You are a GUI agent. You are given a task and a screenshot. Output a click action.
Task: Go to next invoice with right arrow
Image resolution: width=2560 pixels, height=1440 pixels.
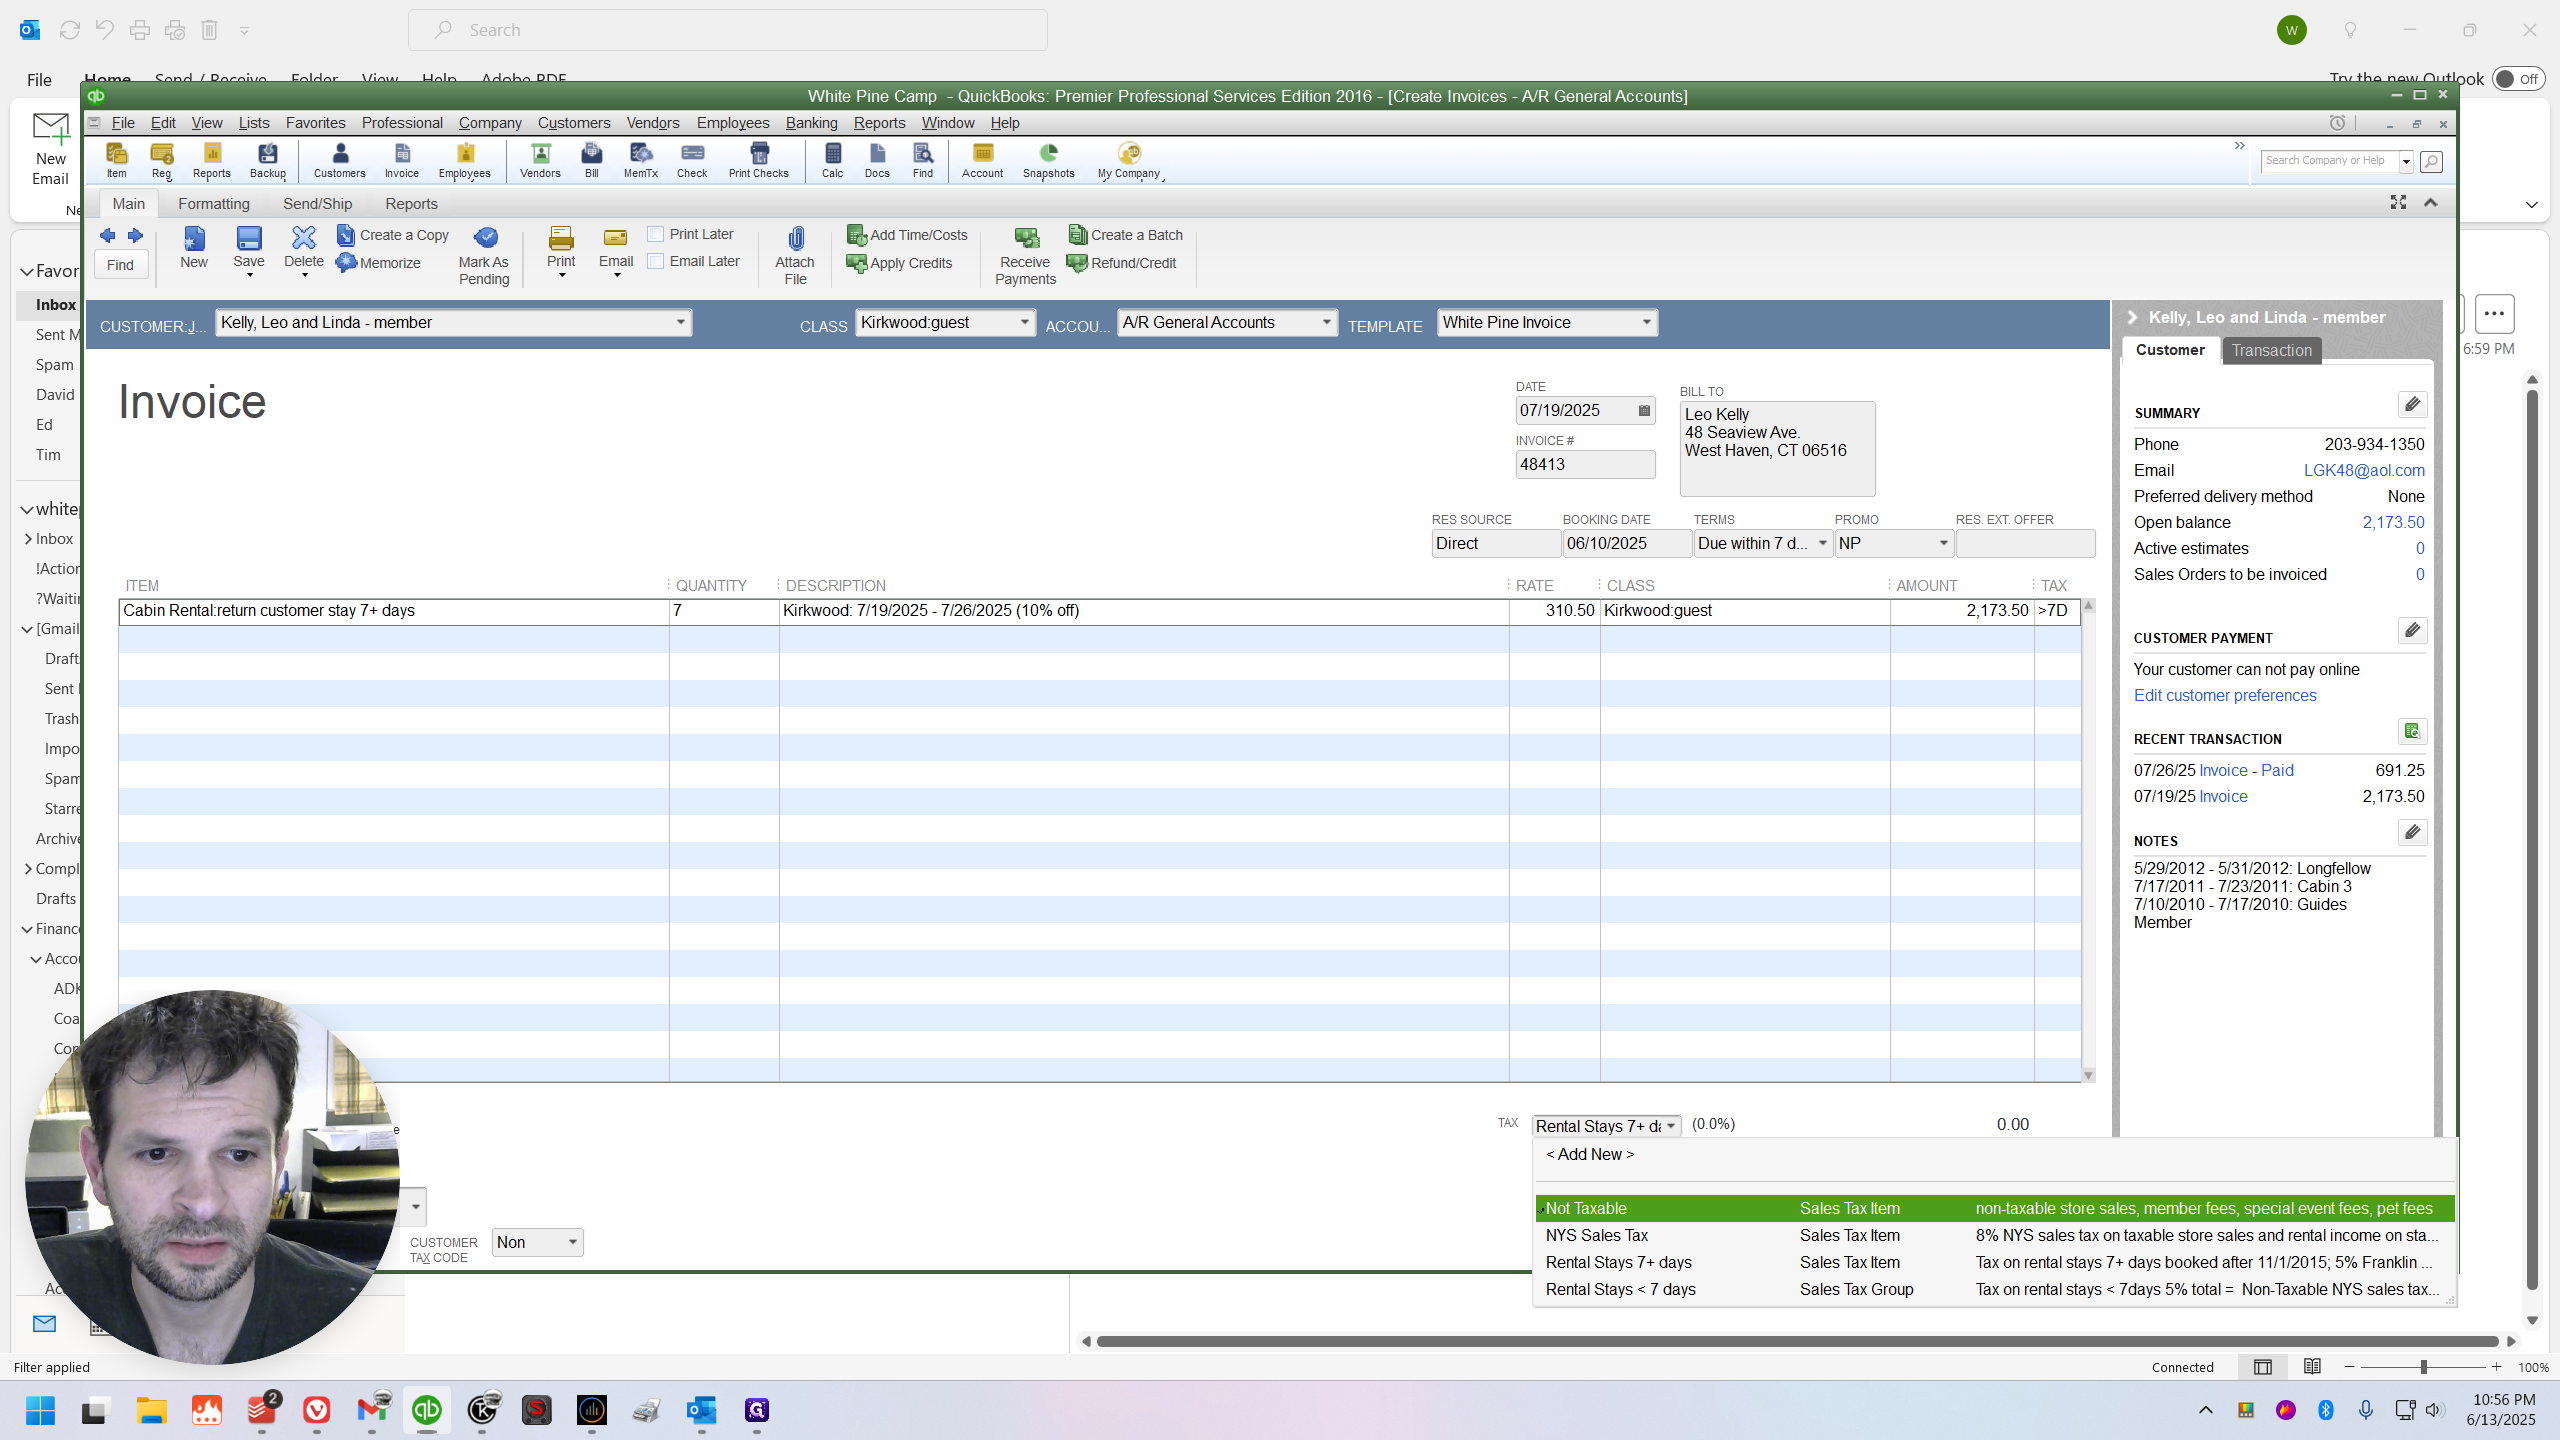(135, 235)
